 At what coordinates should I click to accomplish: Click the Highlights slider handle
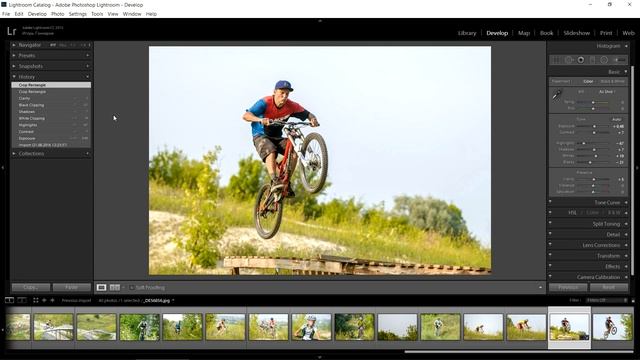coord(584,143)
